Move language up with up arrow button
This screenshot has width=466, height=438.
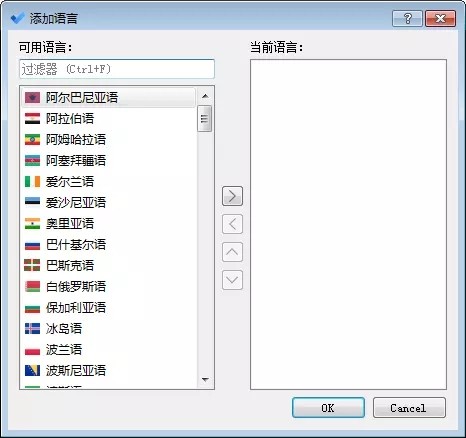coord(232,252)
